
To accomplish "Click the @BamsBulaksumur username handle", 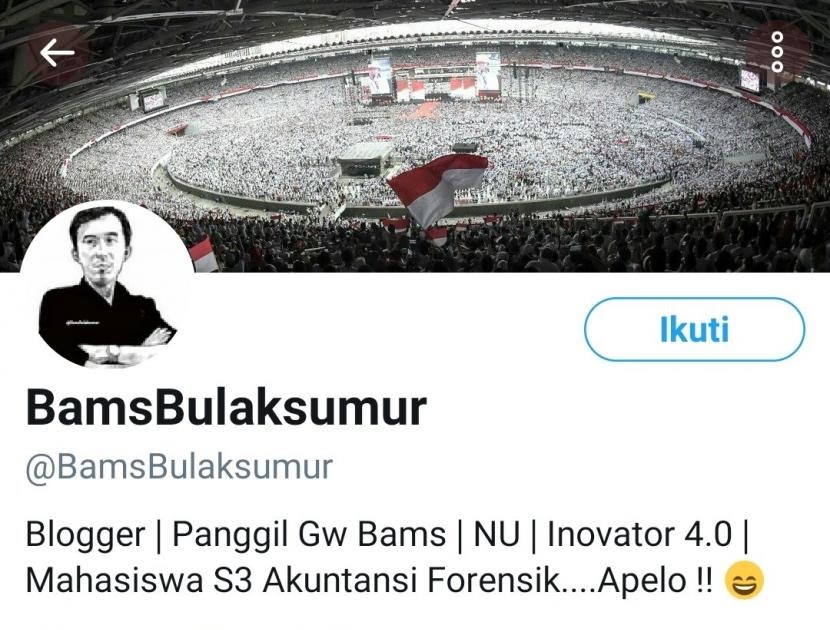I will (179, 467).
